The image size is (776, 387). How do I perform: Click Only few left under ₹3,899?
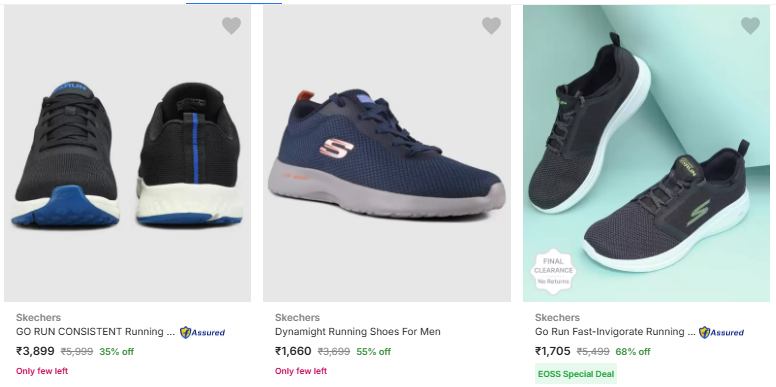click(42, 371)
